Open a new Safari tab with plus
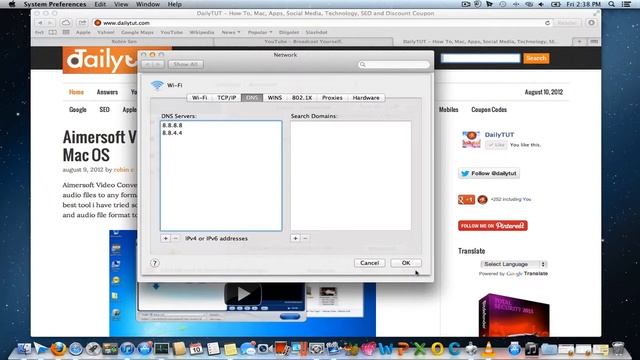 579,42
